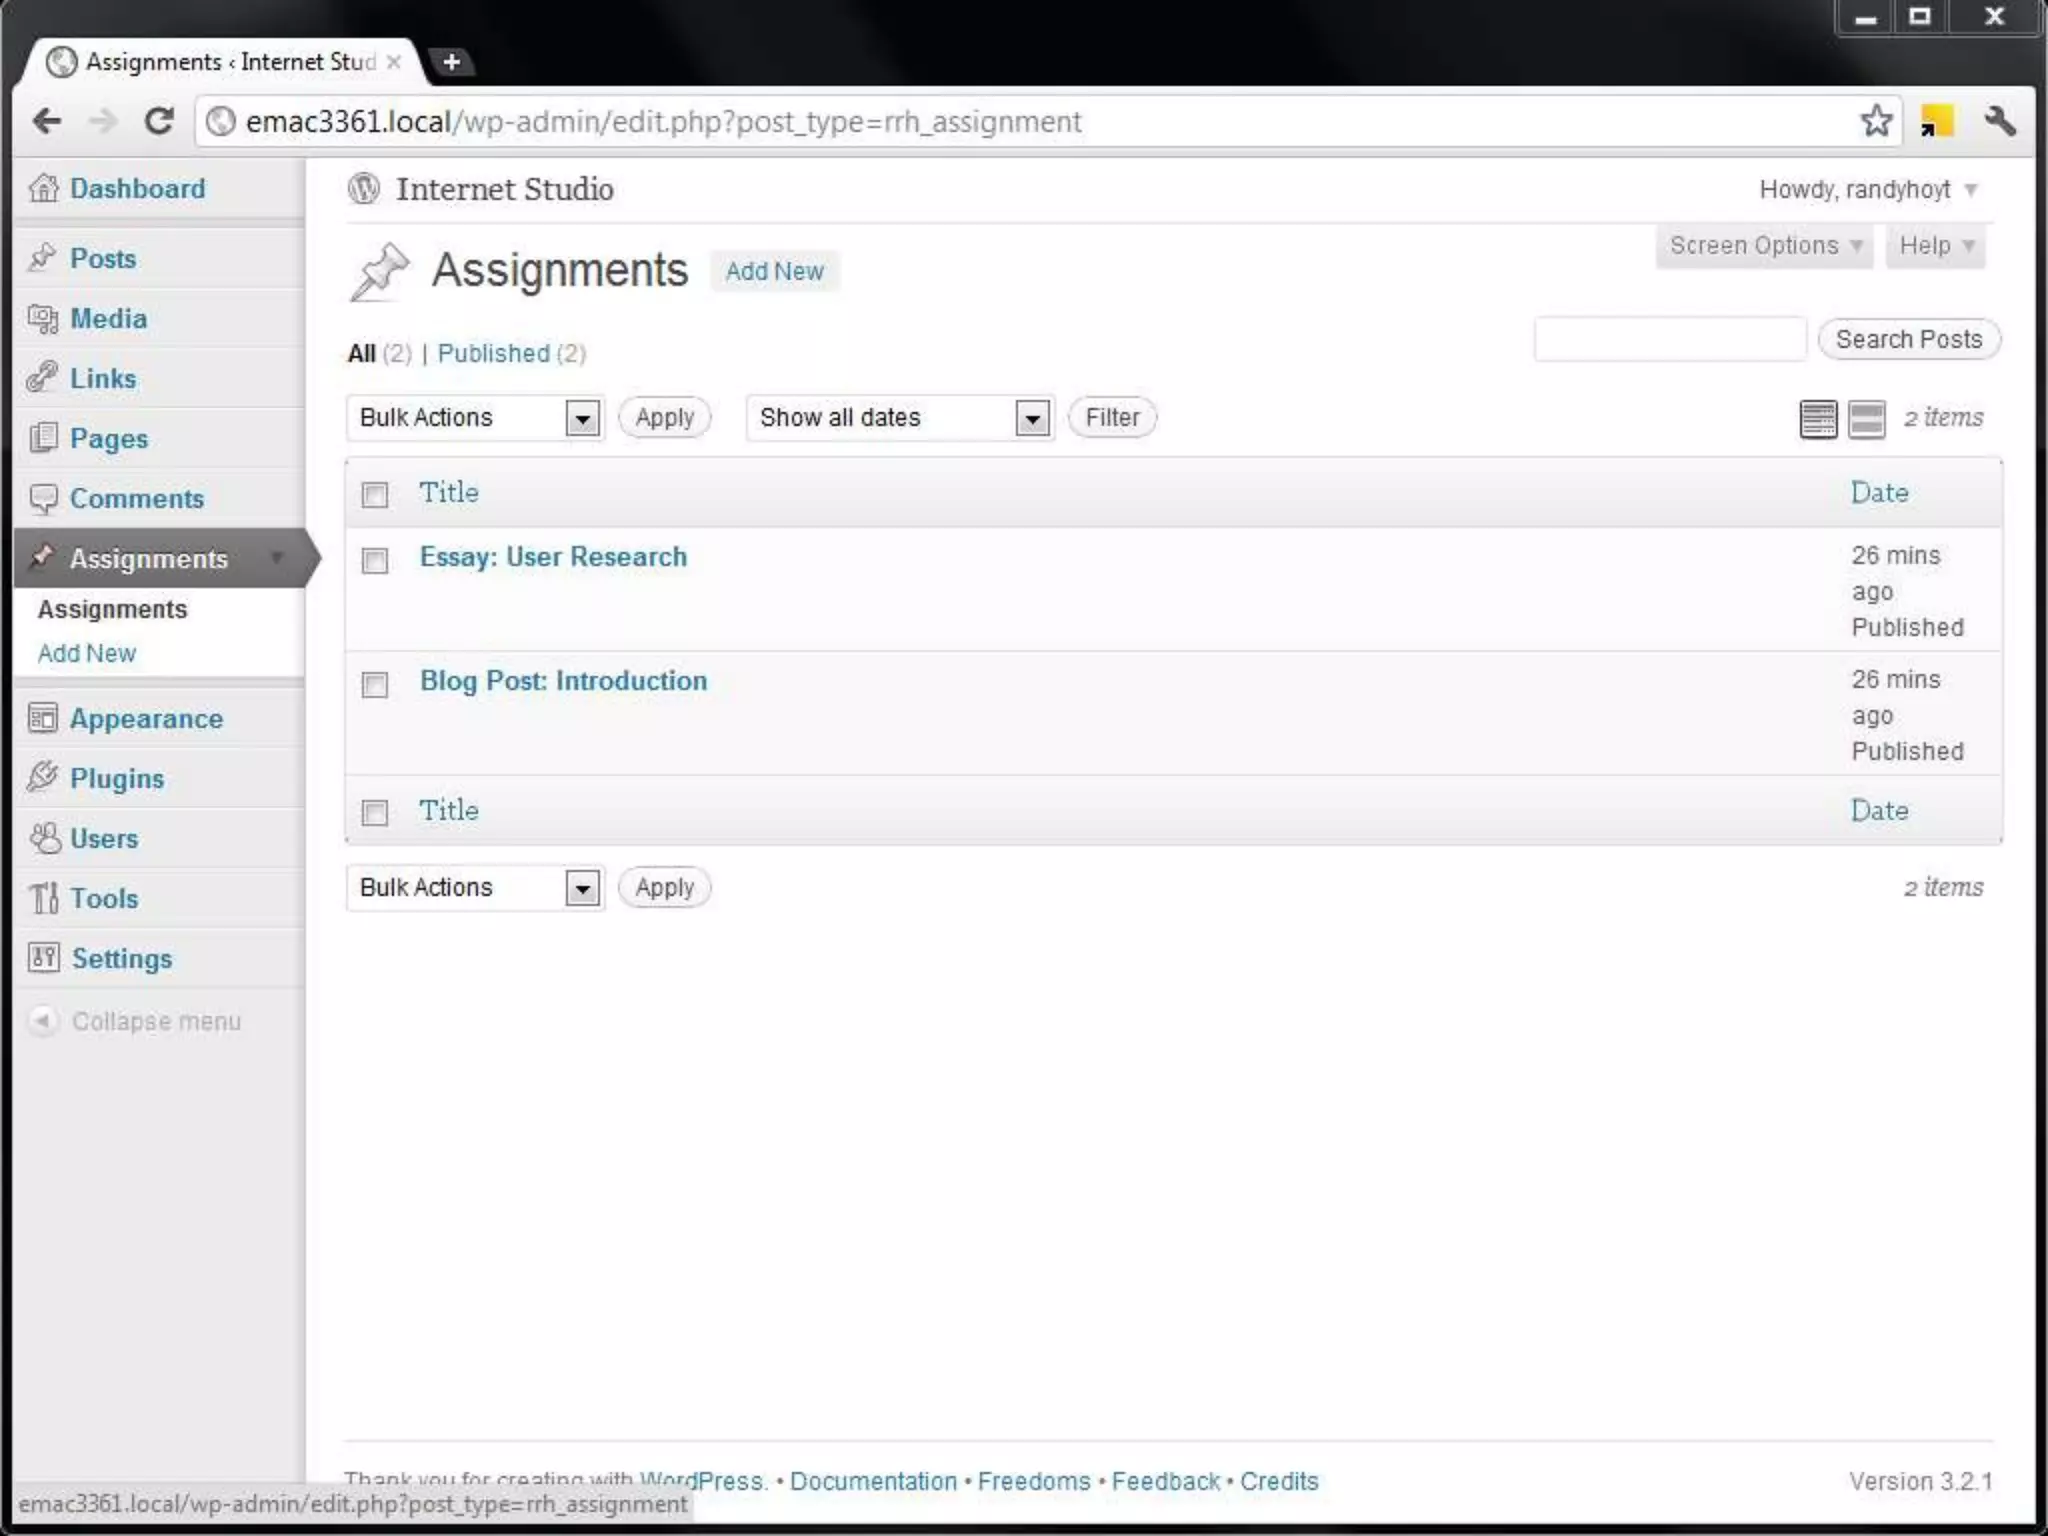Click the search posts text field
This screenshot has height=1536, width=2048.
pyautogui.click(x=1669, y=340)
